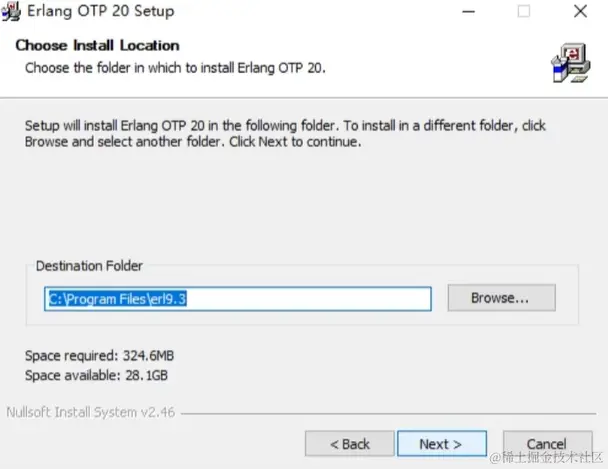Click the Choose Install Location heading
Viewport: 608px width, 469px height.
click(x=97, y=45)
